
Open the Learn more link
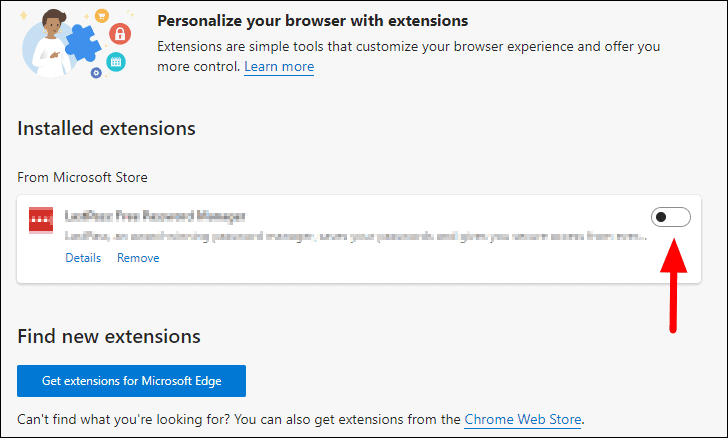(x=279, y=67)
